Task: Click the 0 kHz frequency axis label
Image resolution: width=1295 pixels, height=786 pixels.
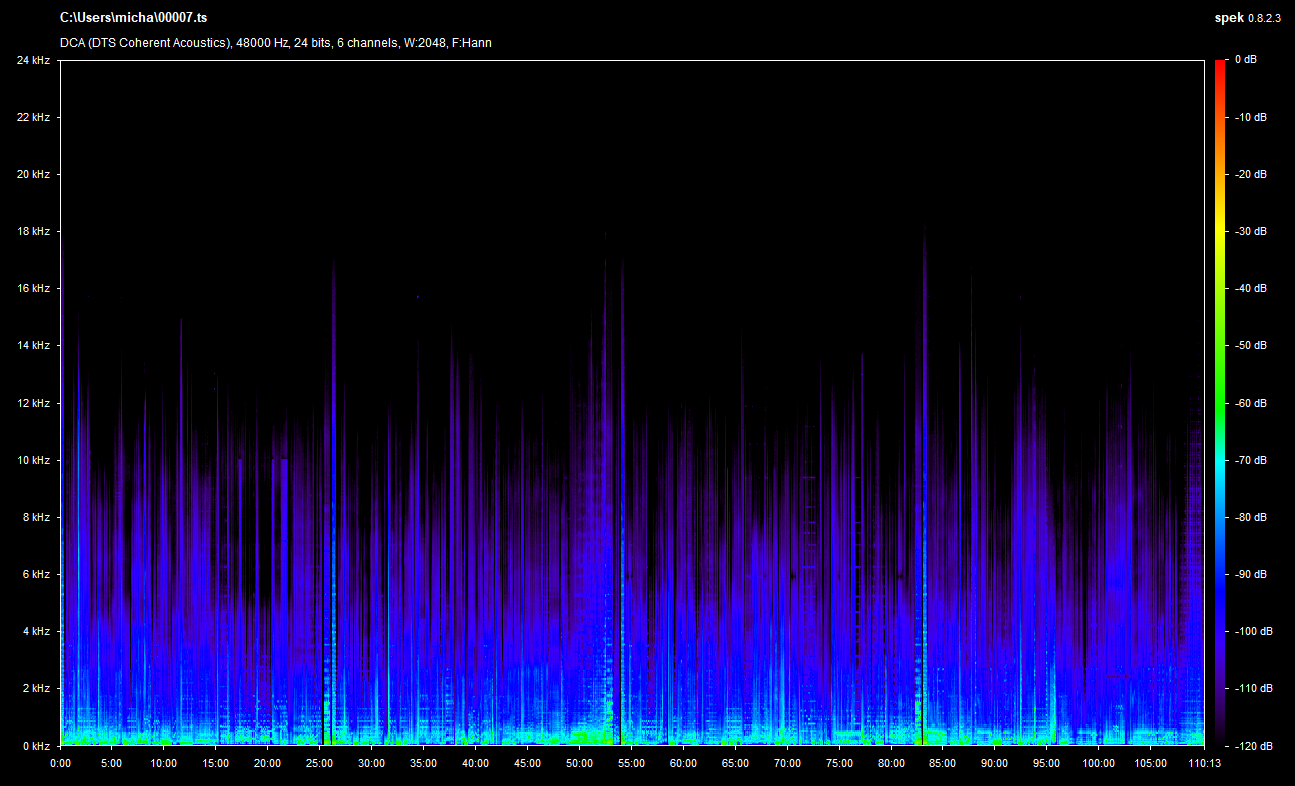Action: click(35, 747)
